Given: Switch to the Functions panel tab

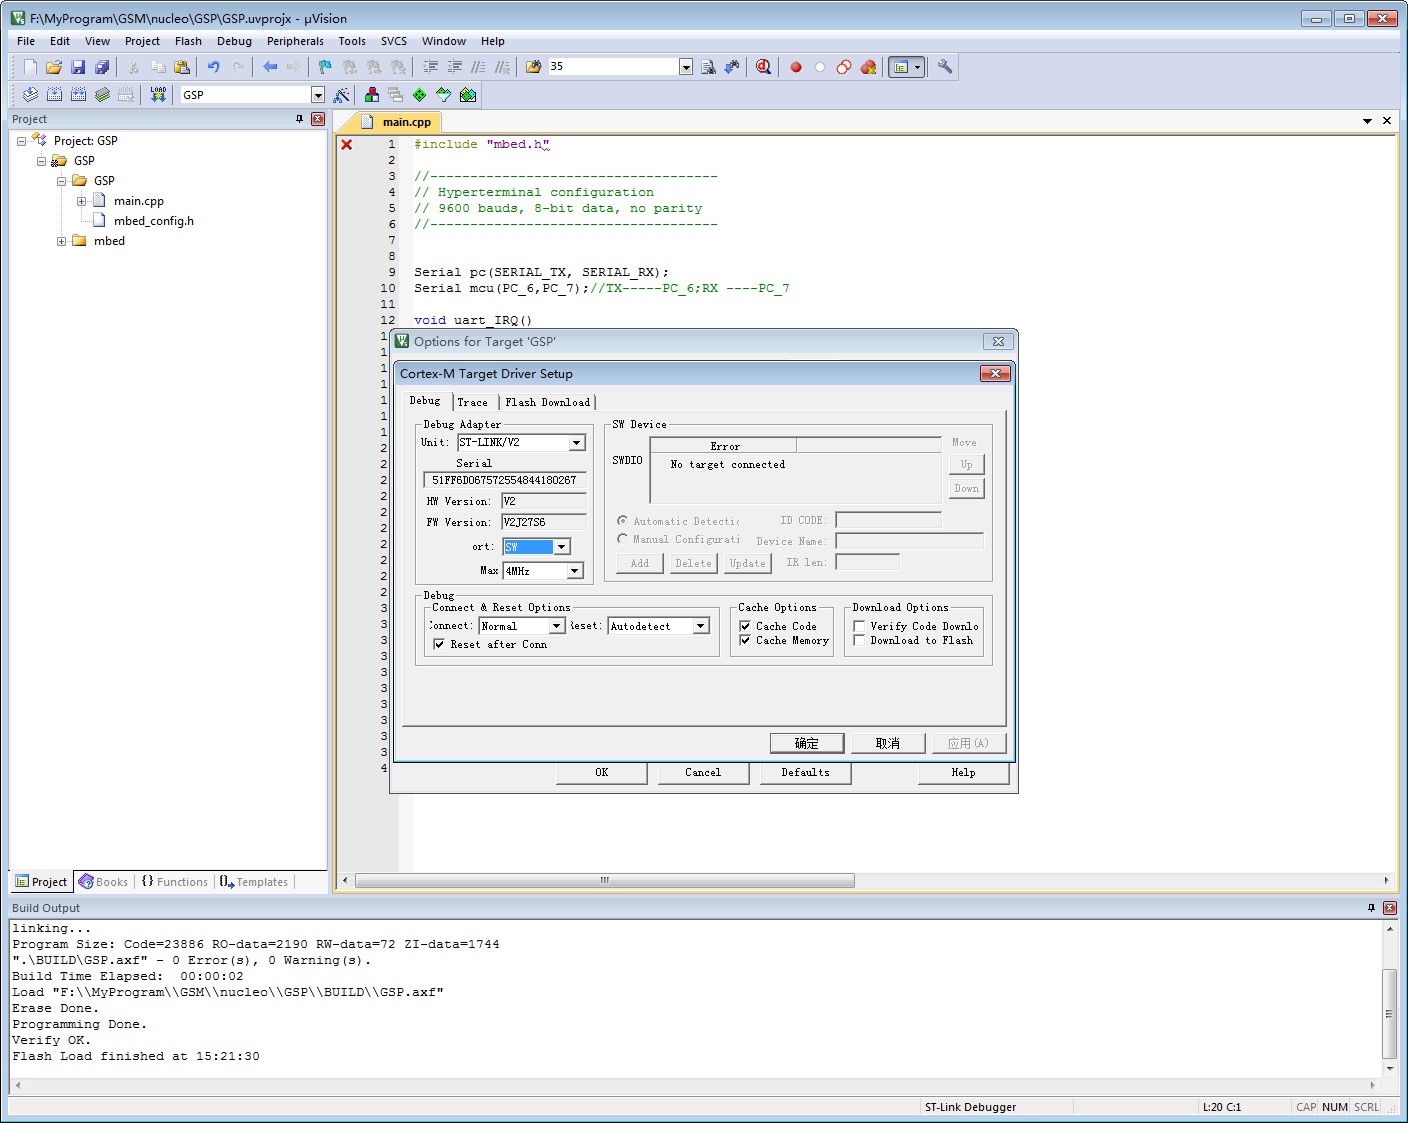Looking at the screenshot, I should (175, 882).
